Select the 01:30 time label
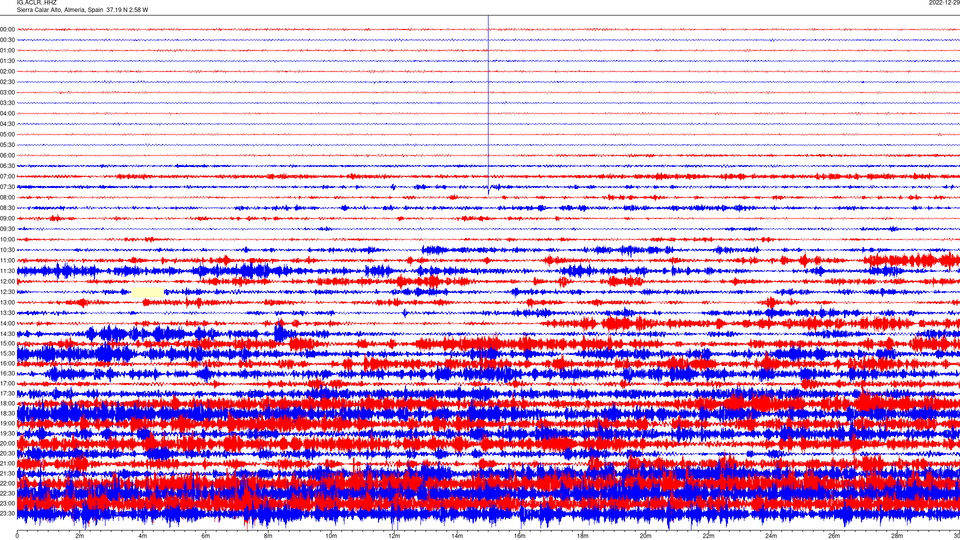The image size is (960, 540). coord(8,61)
